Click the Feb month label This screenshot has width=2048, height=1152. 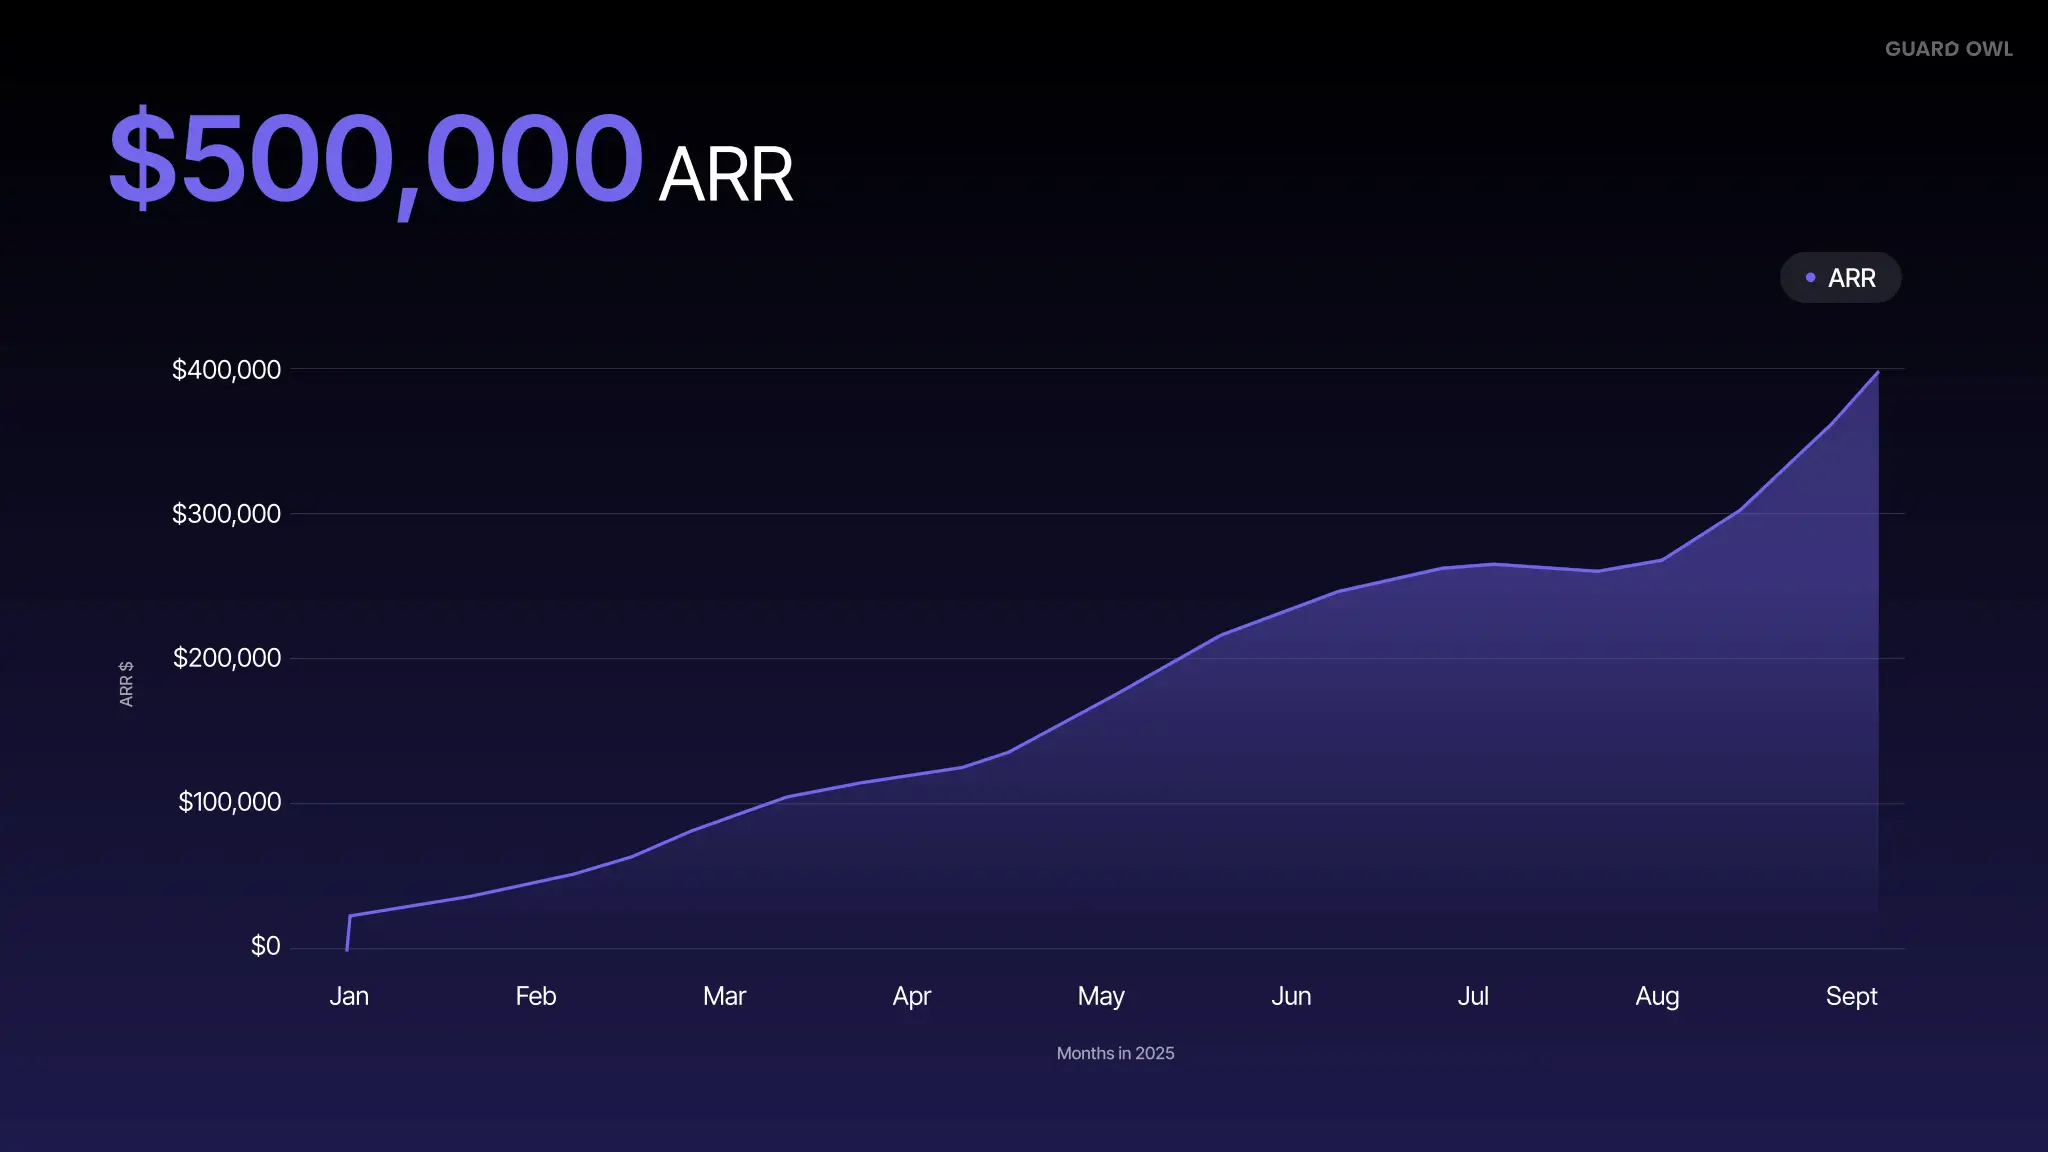coord(535,996)
